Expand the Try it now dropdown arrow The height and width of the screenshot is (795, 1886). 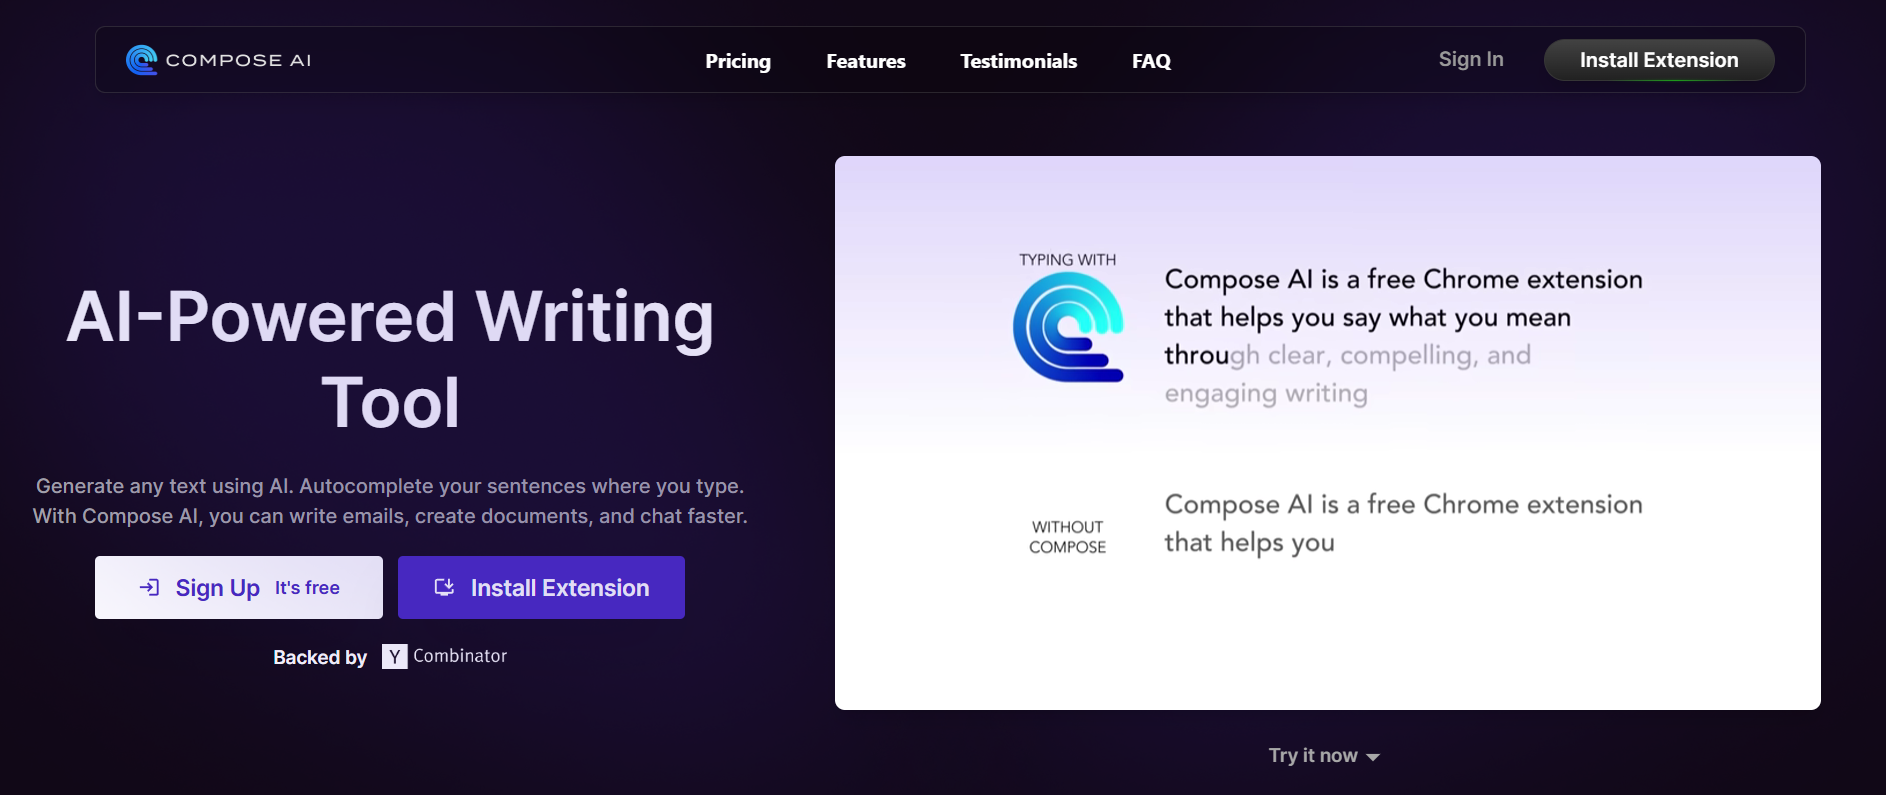[x=1373, y=757]
